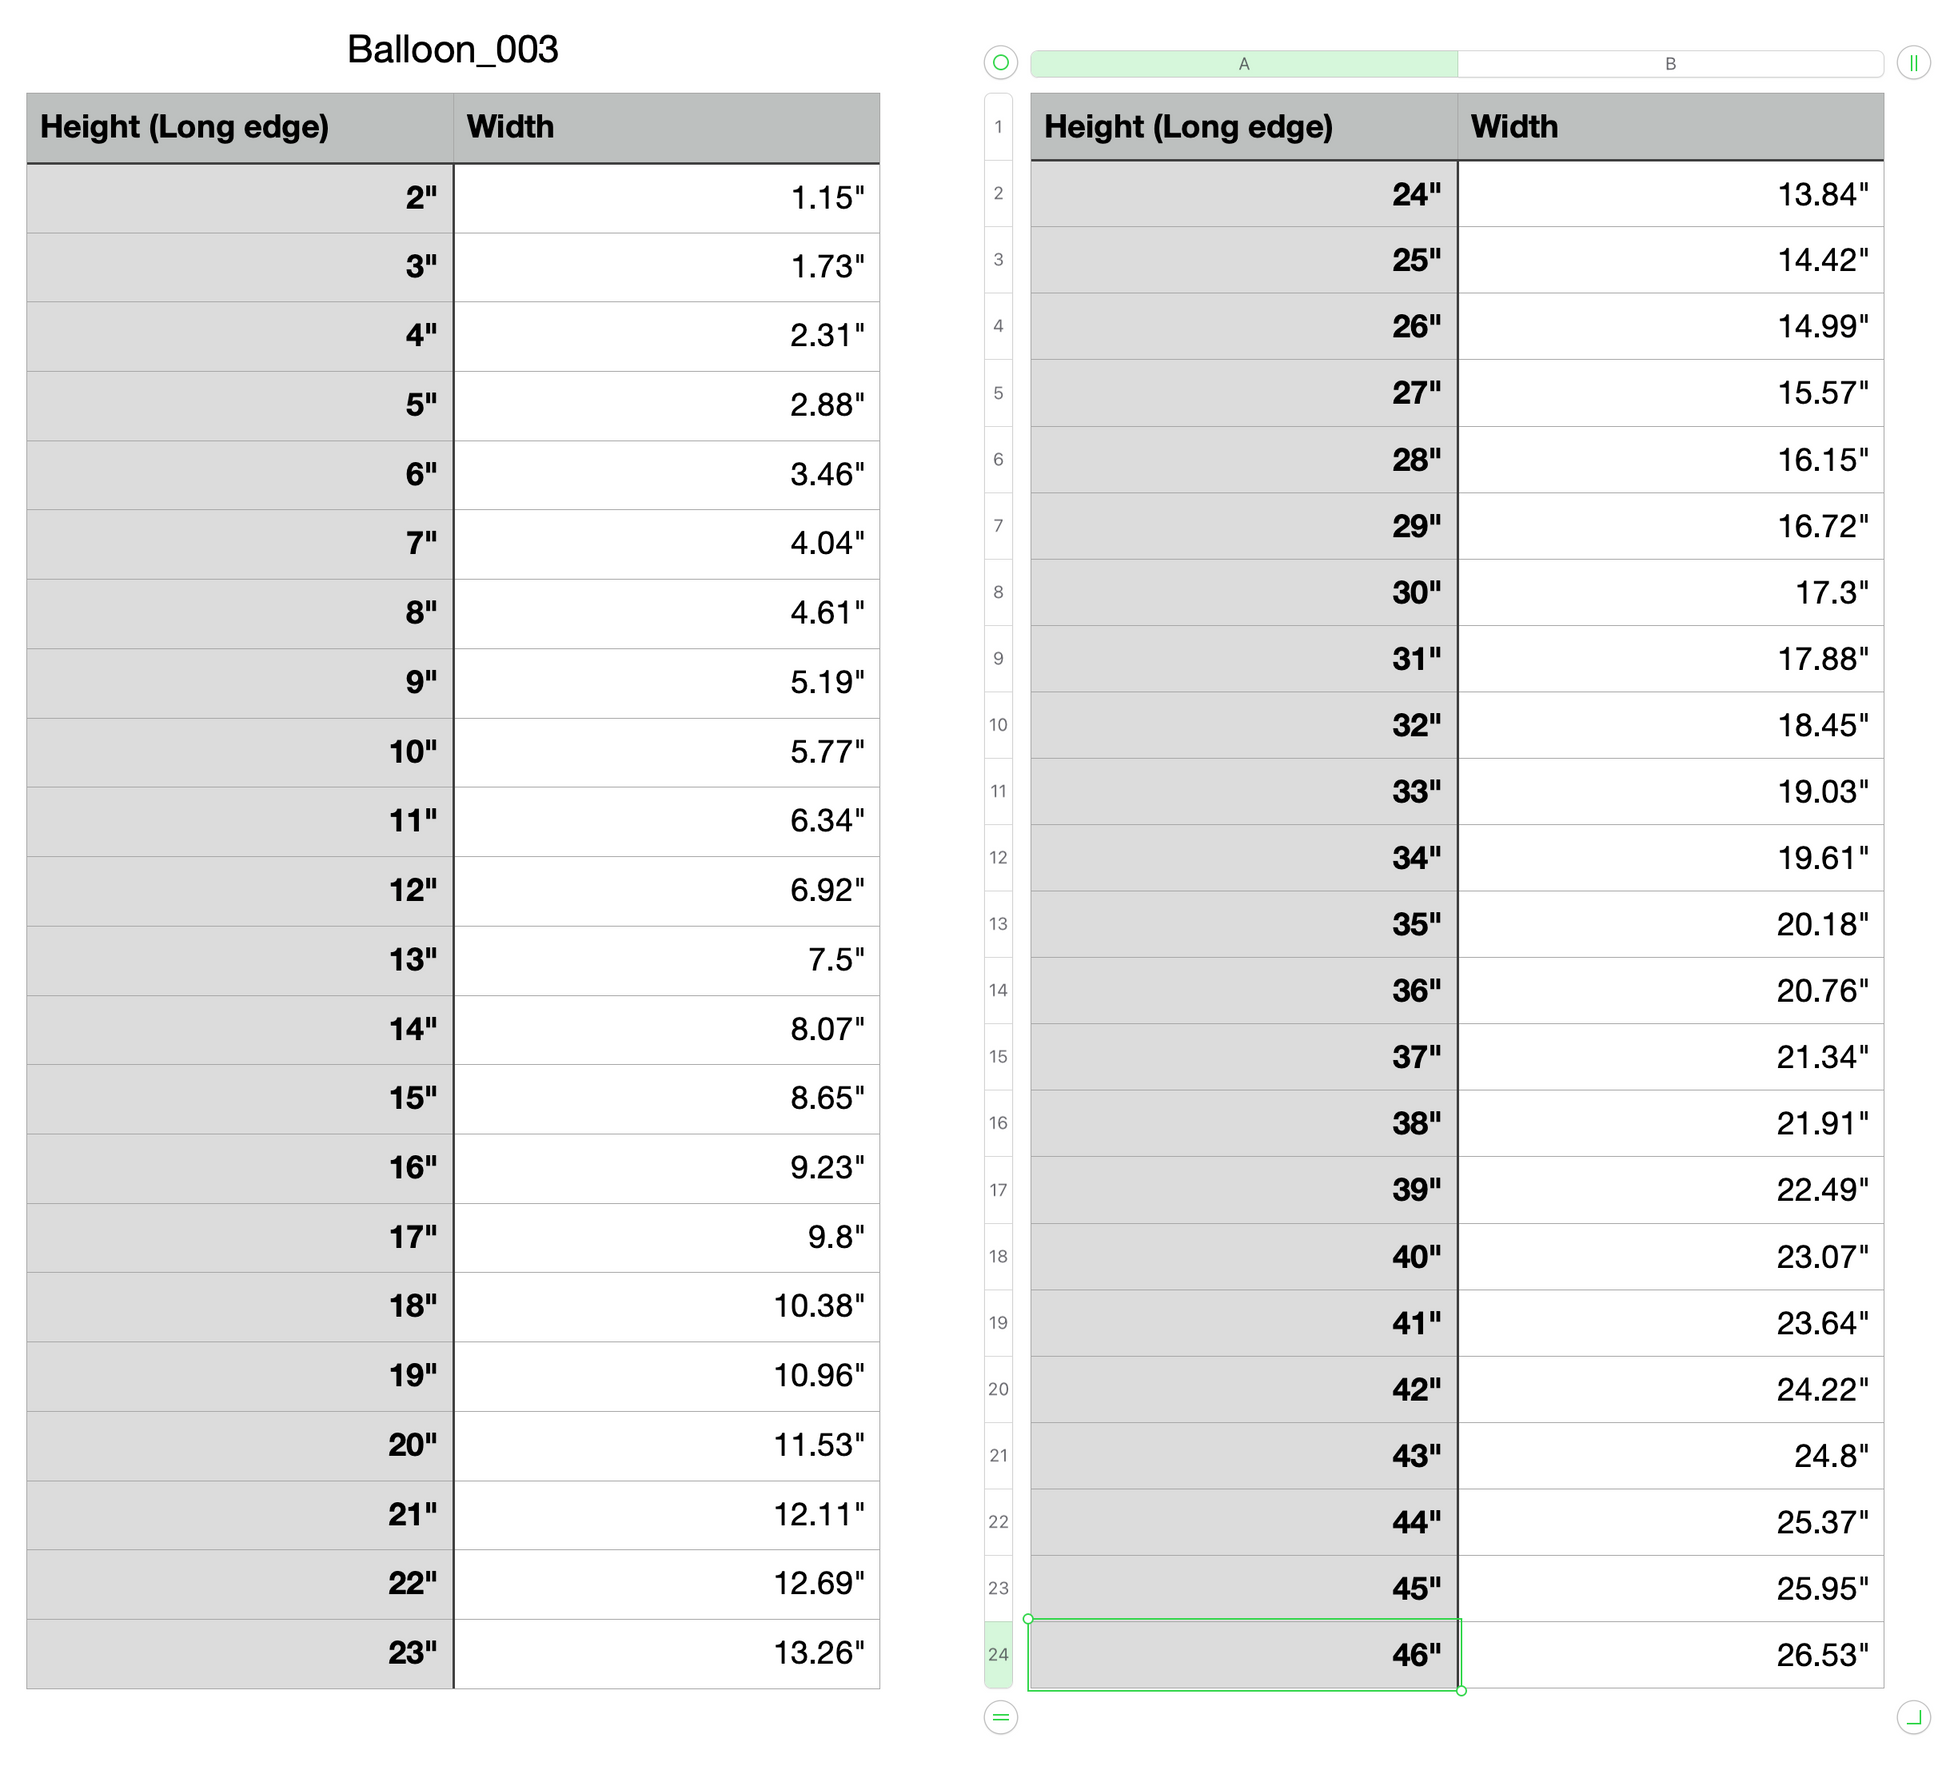Click the cell showing width 17.3"
This screenshot has height=1770, width=1946.
tap(1670, 592)
